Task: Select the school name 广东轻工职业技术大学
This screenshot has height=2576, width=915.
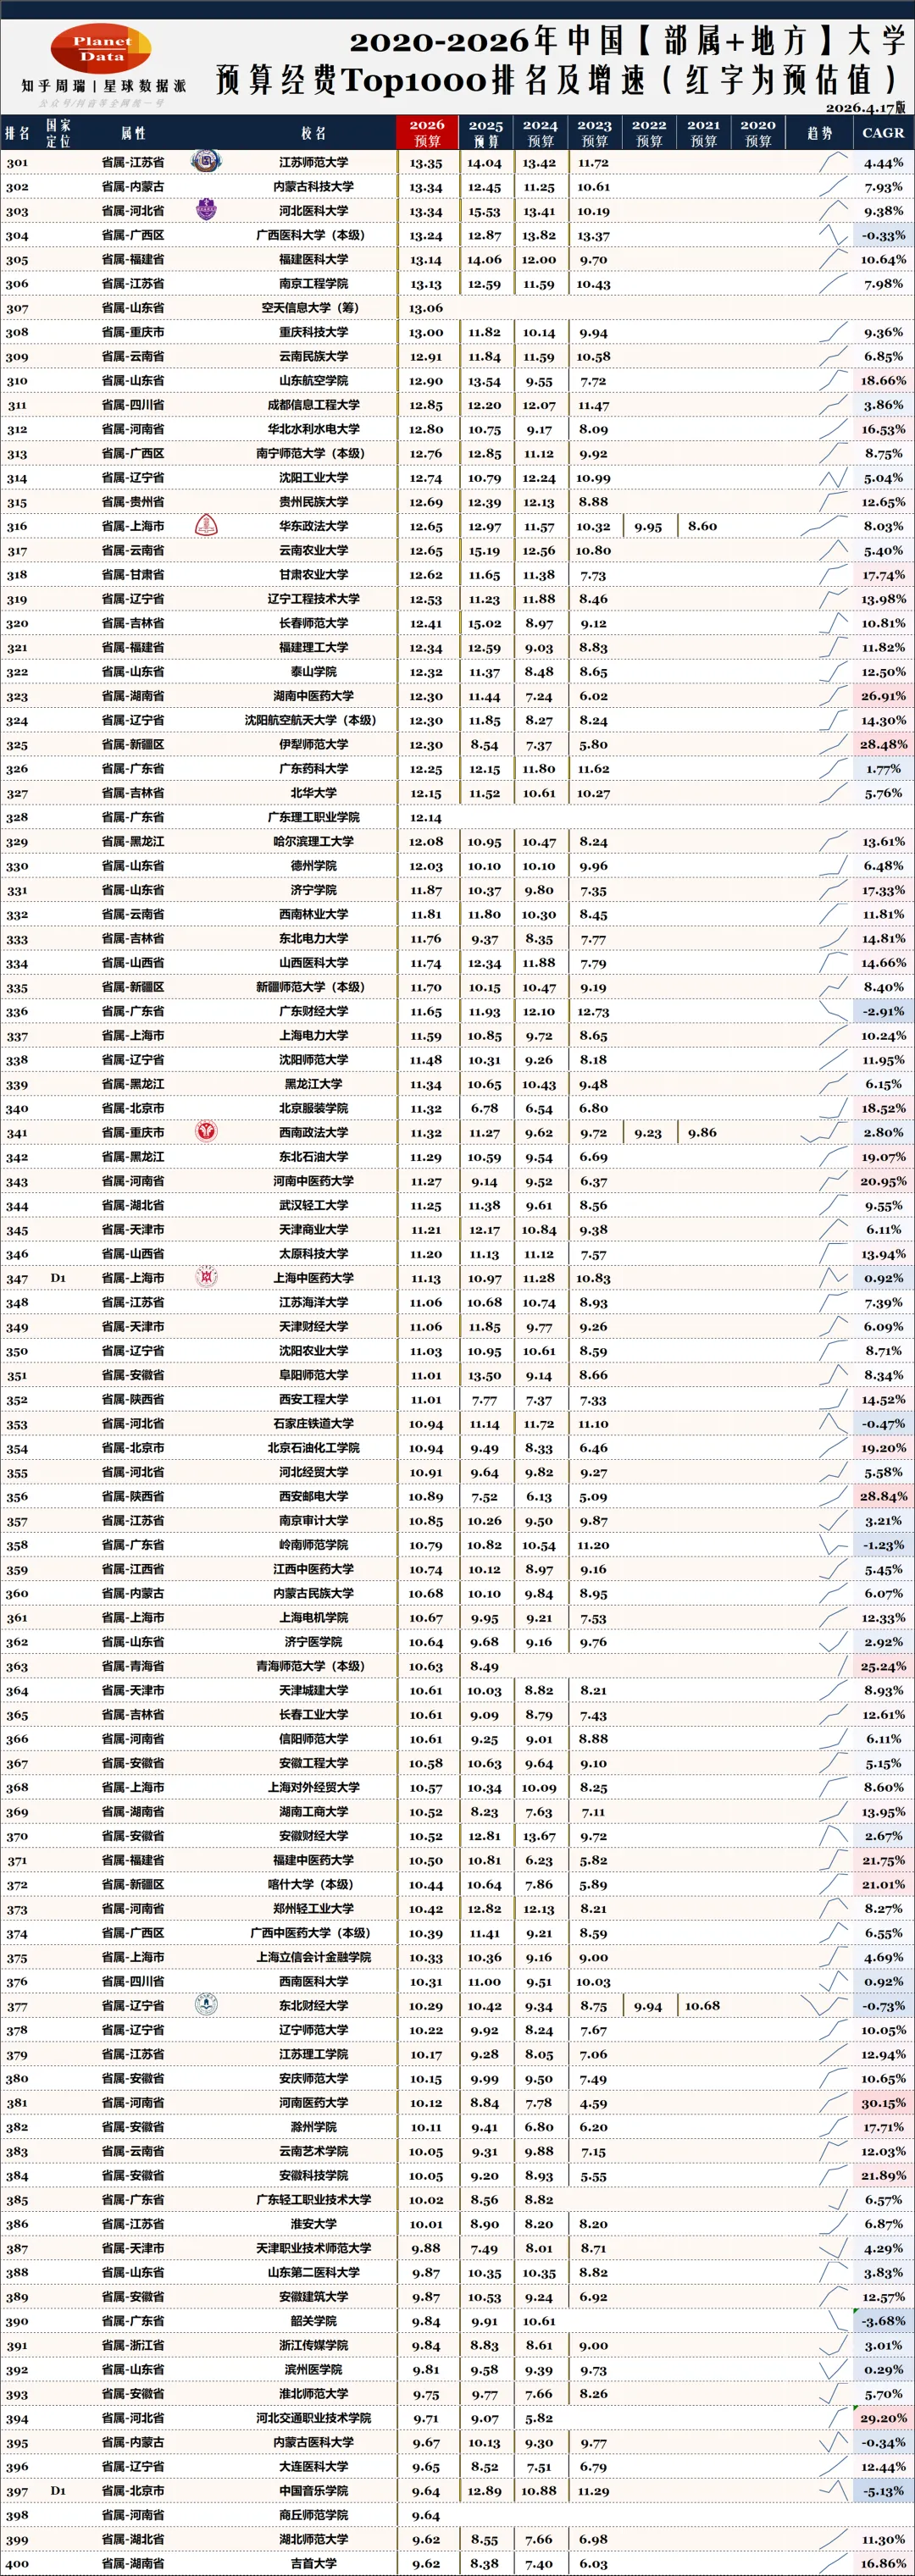Action: coord(313,2200)
